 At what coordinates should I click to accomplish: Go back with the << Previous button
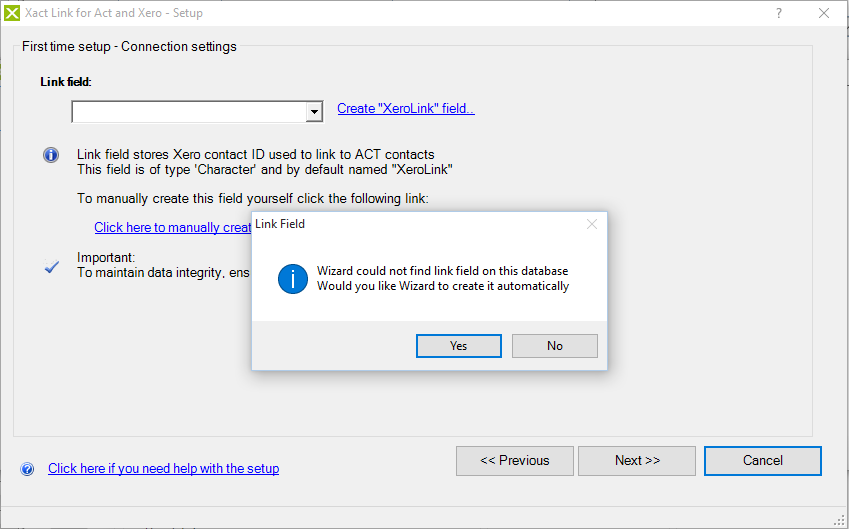click(x=514, y=461)
